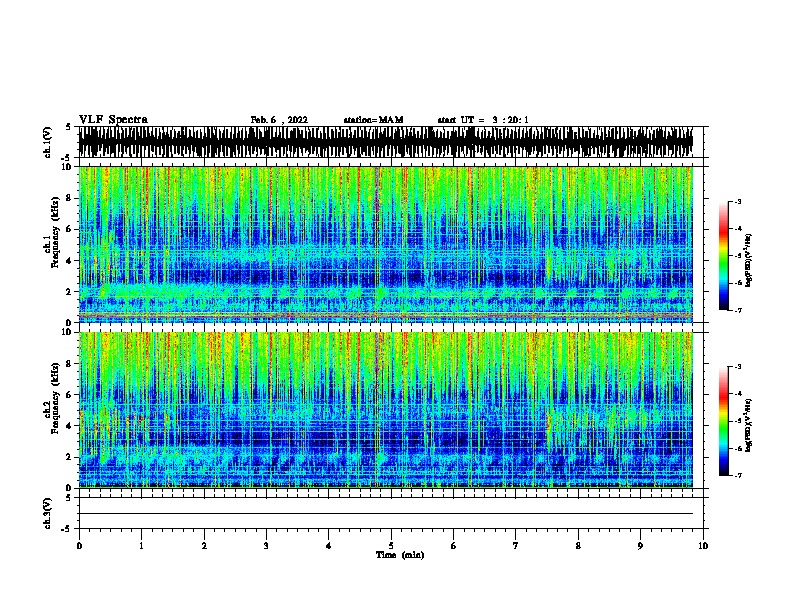
Task: Click the ch.2 "Frequency (kHz)" axis label
Action: (55, 398)
